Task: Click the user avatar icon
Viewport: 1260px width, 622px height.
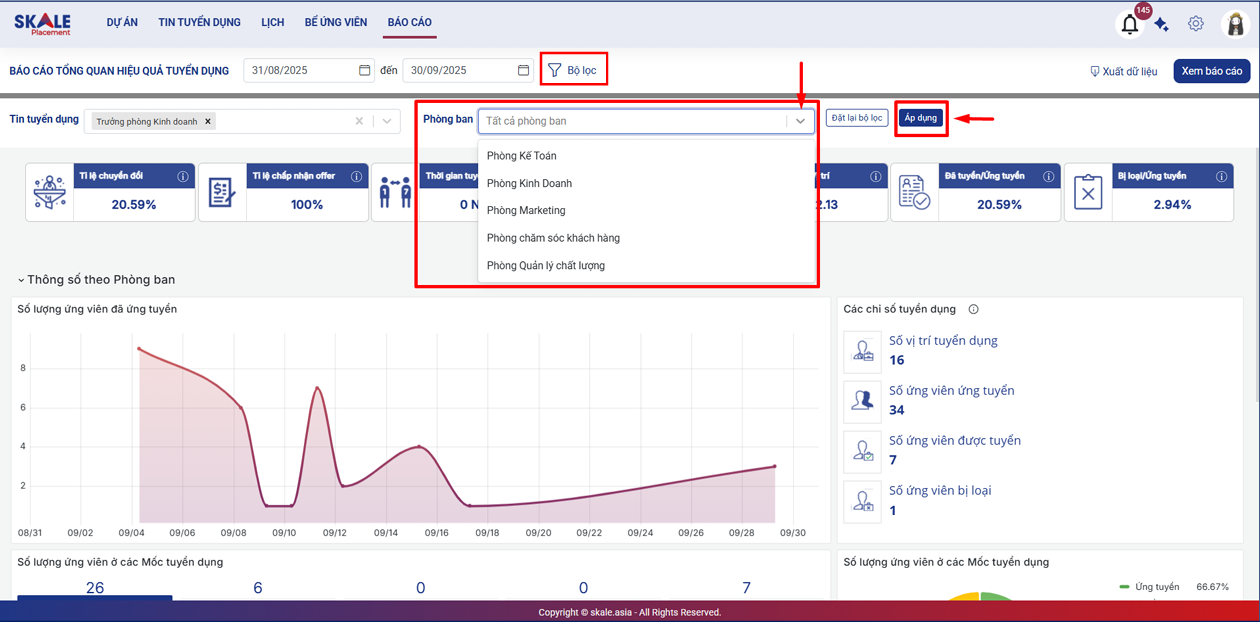Action: (1236, 24)
